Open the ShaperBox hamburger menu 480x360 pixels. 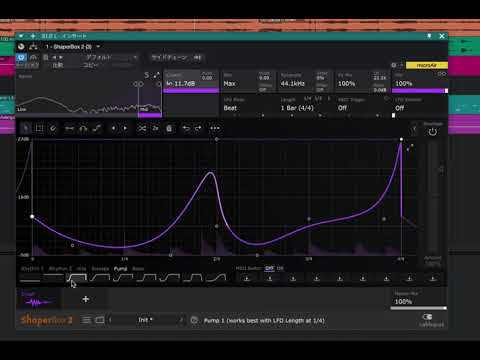[86, 320]
